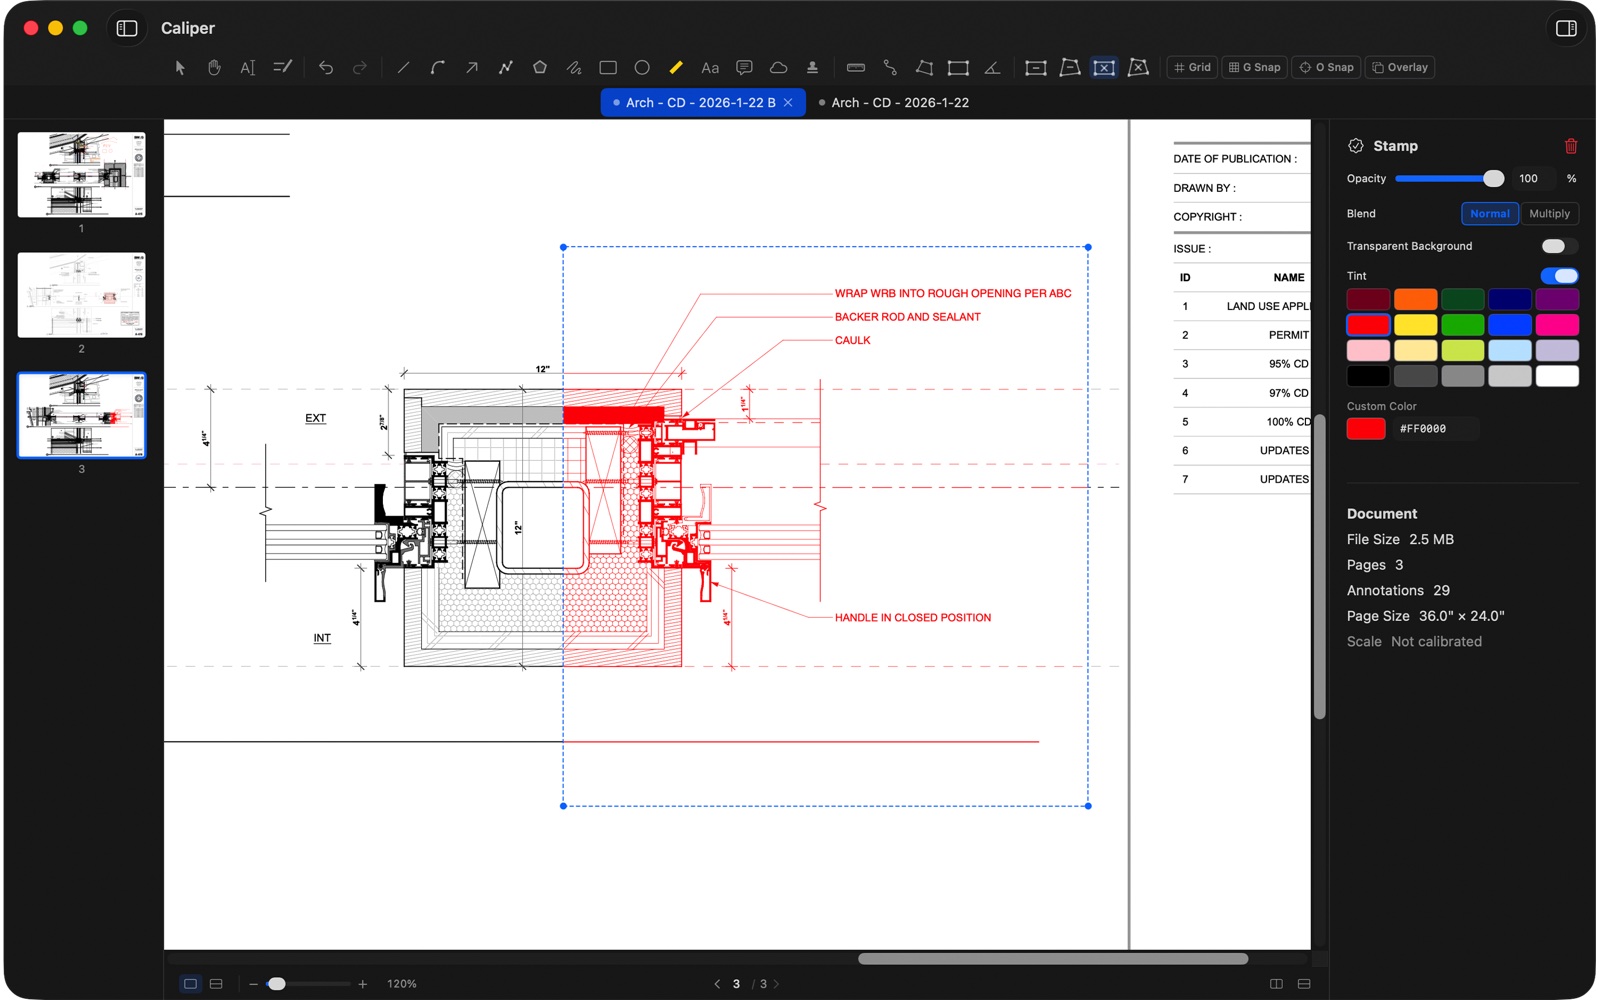Pick the black tint swatch
The width and height of the screenshot is (1600, 1000).
[1368, 376]
